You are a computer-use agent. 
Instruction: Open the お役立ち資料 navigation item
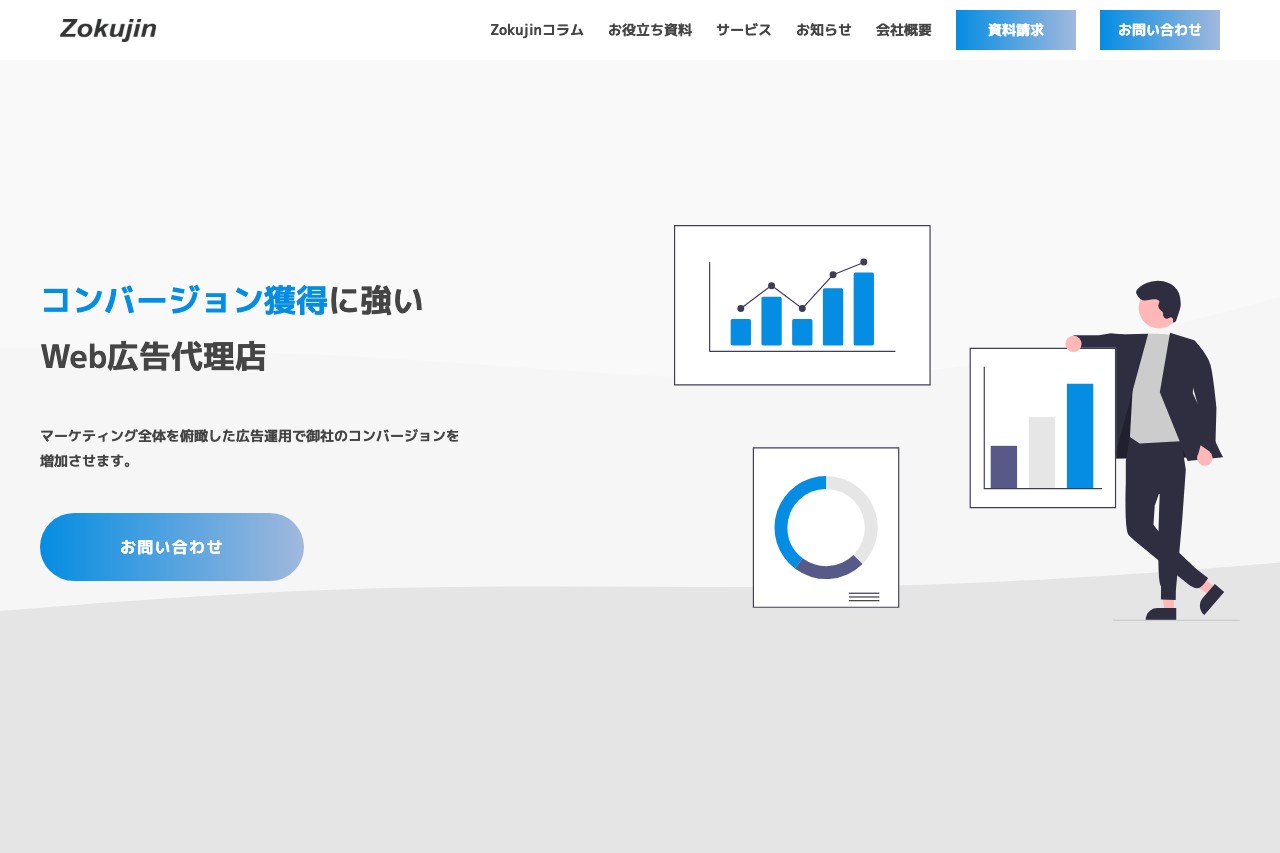[650, 30]
